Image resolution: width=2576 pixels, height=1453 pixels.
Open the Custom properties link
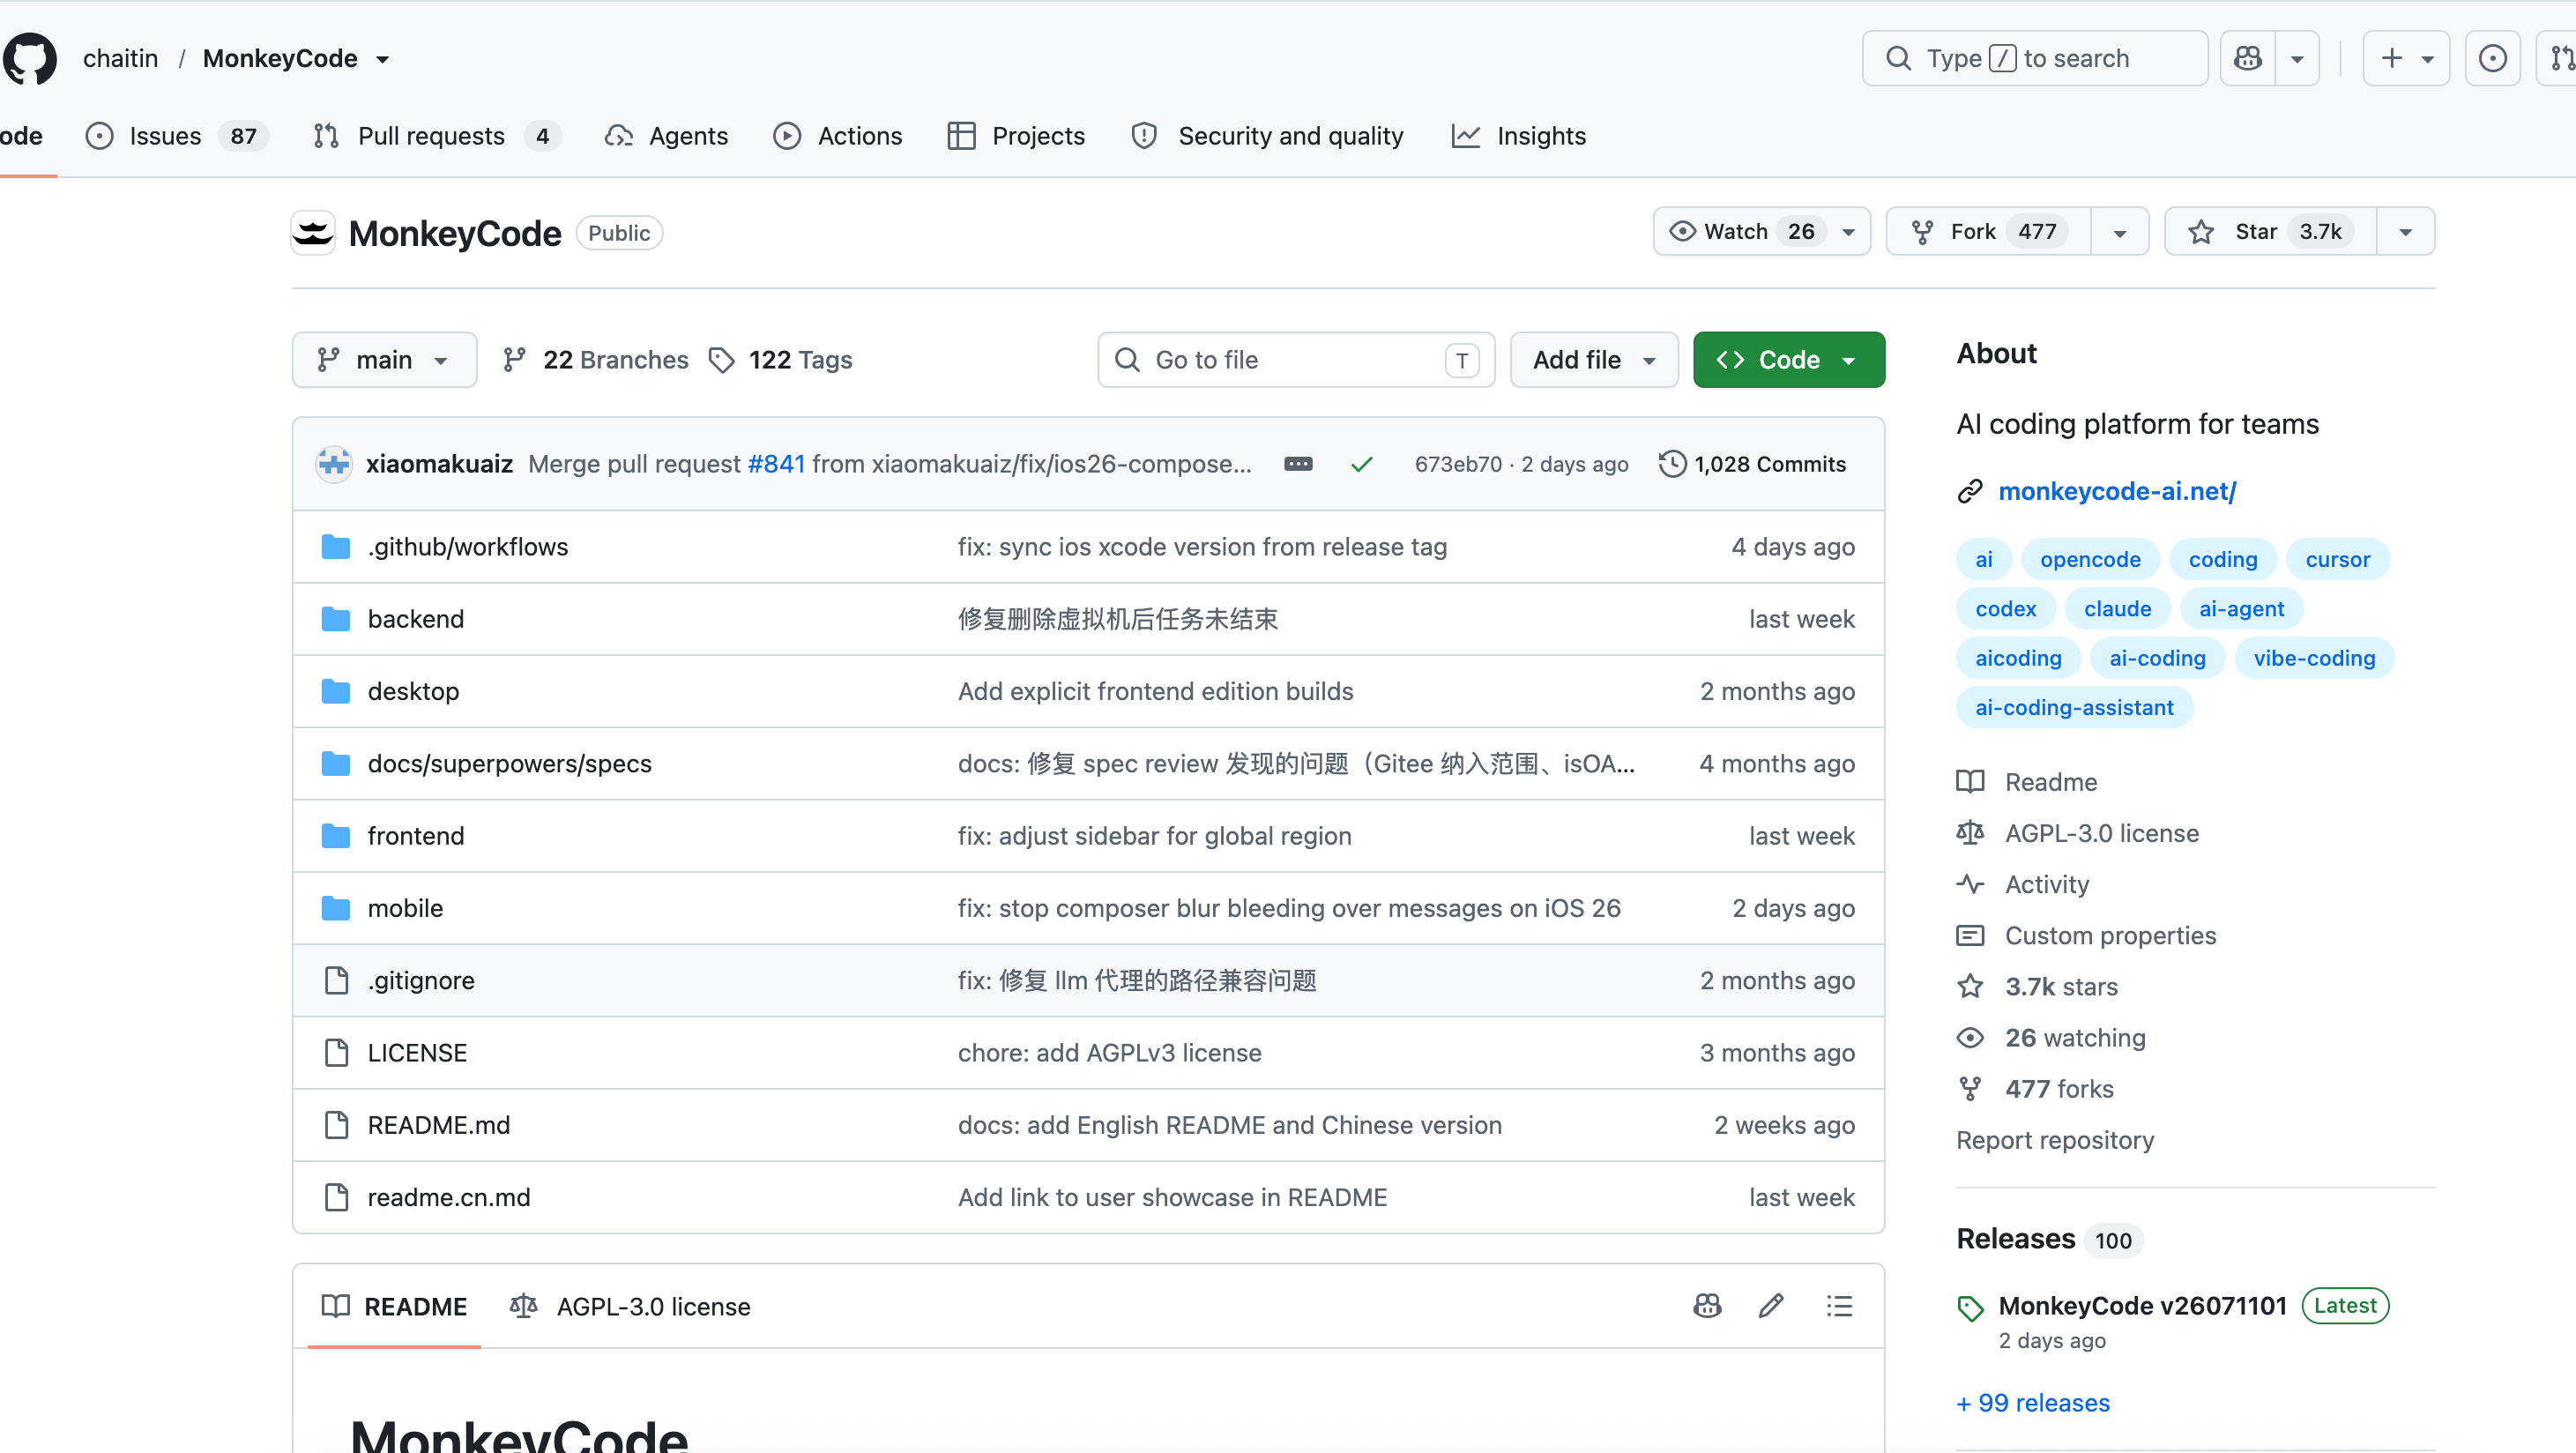click(x=2110, y=936)
